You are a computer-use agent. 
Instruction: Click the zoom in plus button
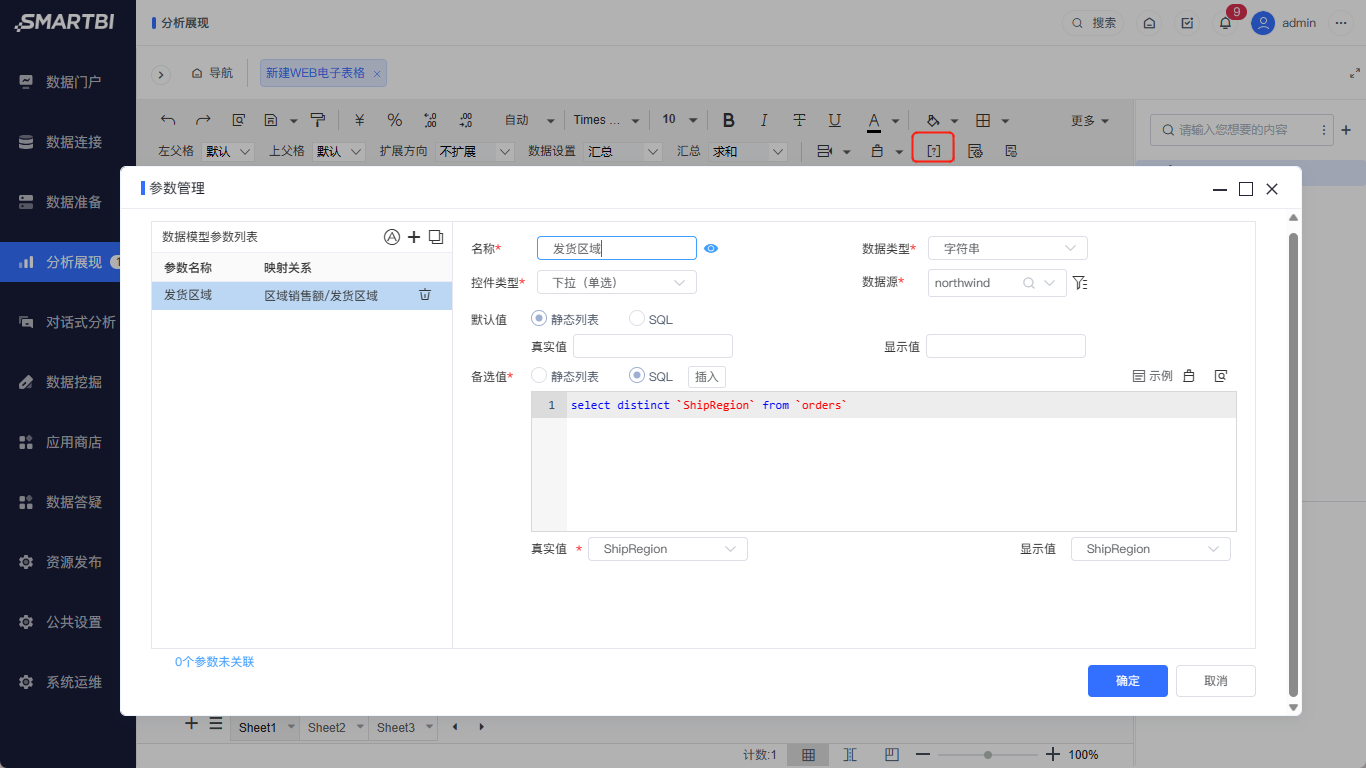pos(1052,755)
